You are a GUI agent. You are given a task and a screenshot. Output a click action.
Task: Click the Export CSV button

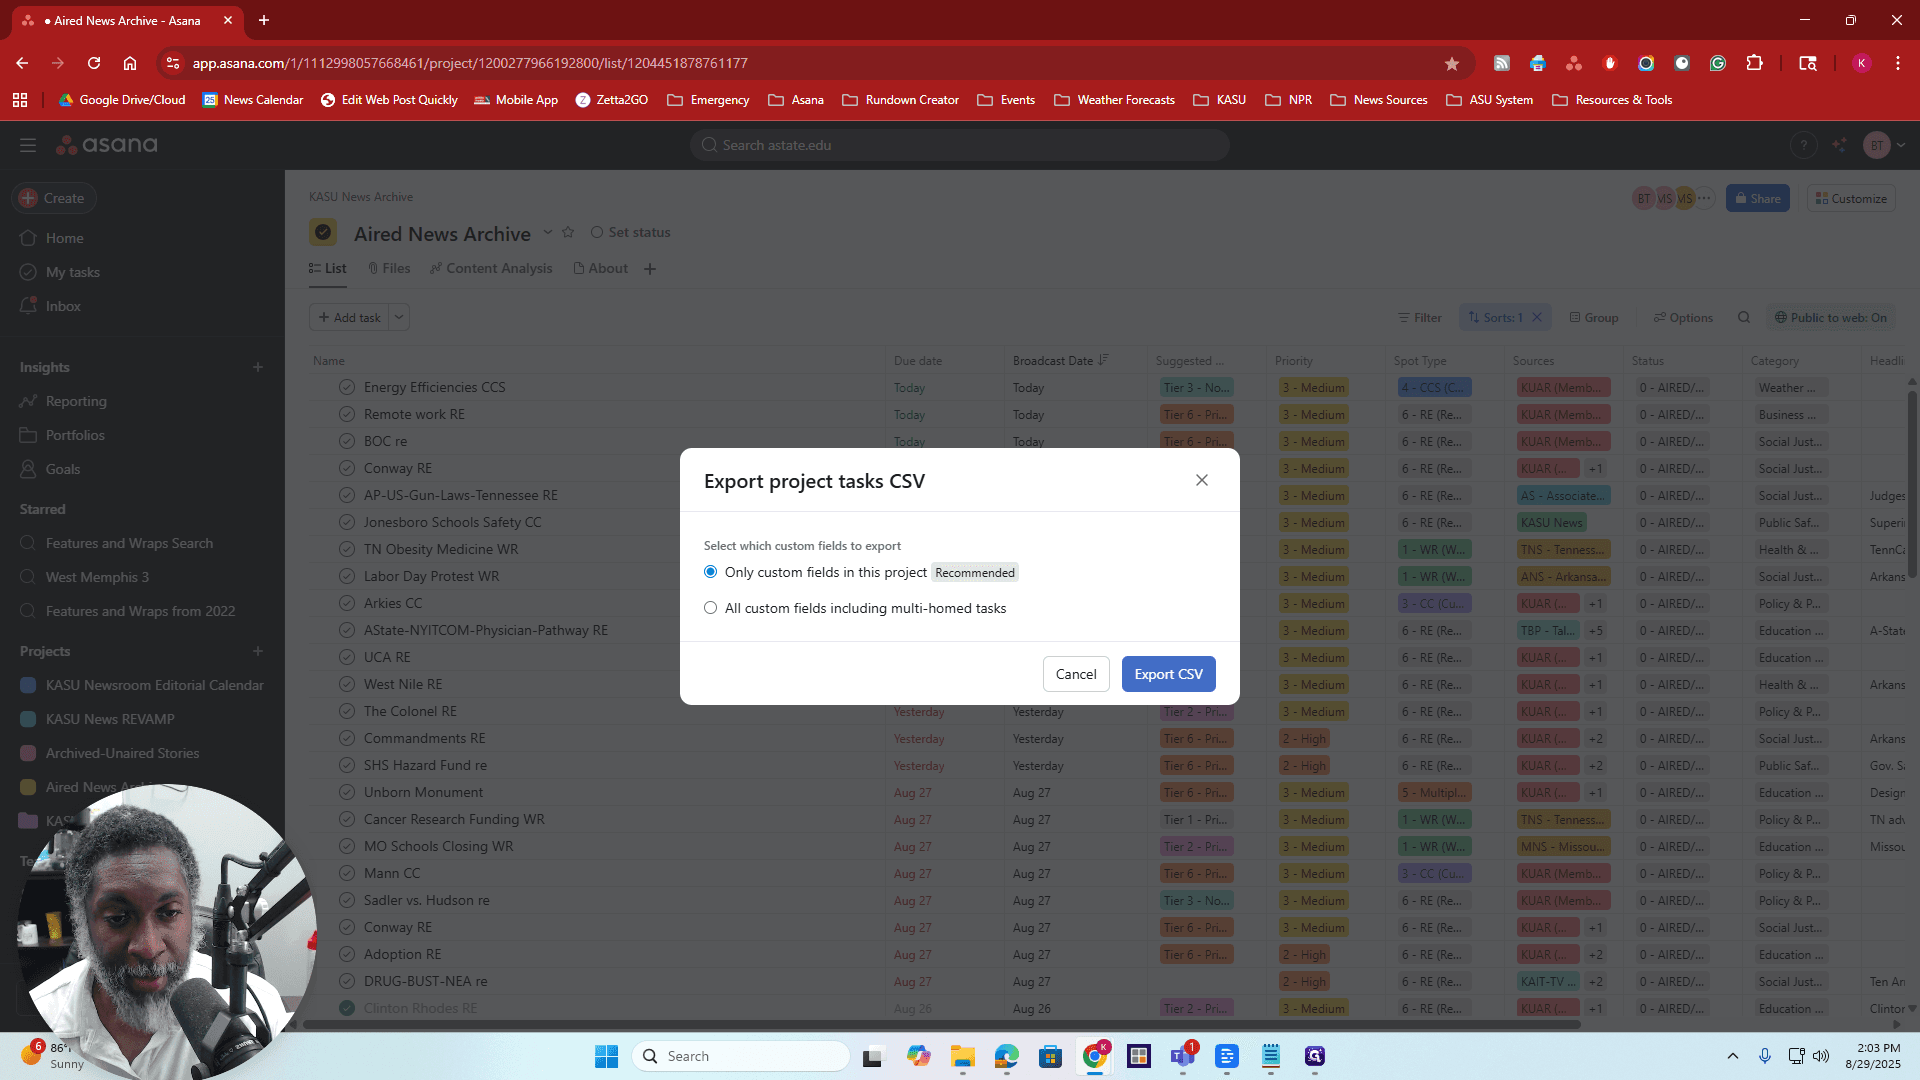click(1168, 674)
